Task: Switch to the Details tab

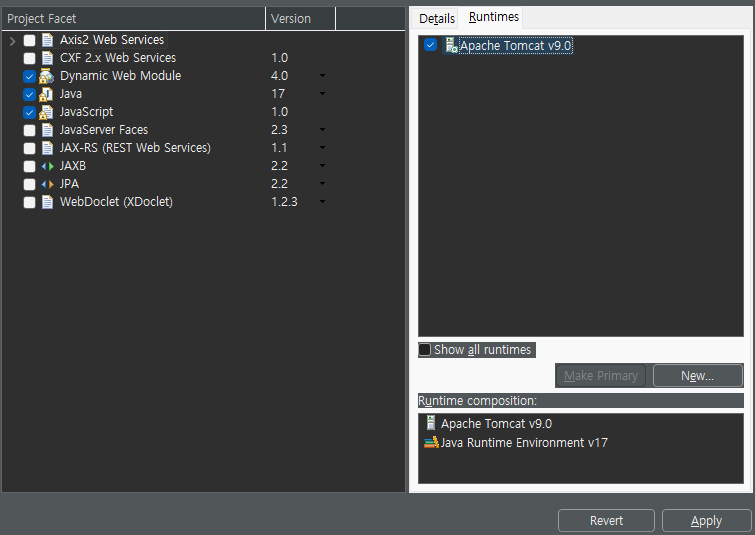Action: 436,18
